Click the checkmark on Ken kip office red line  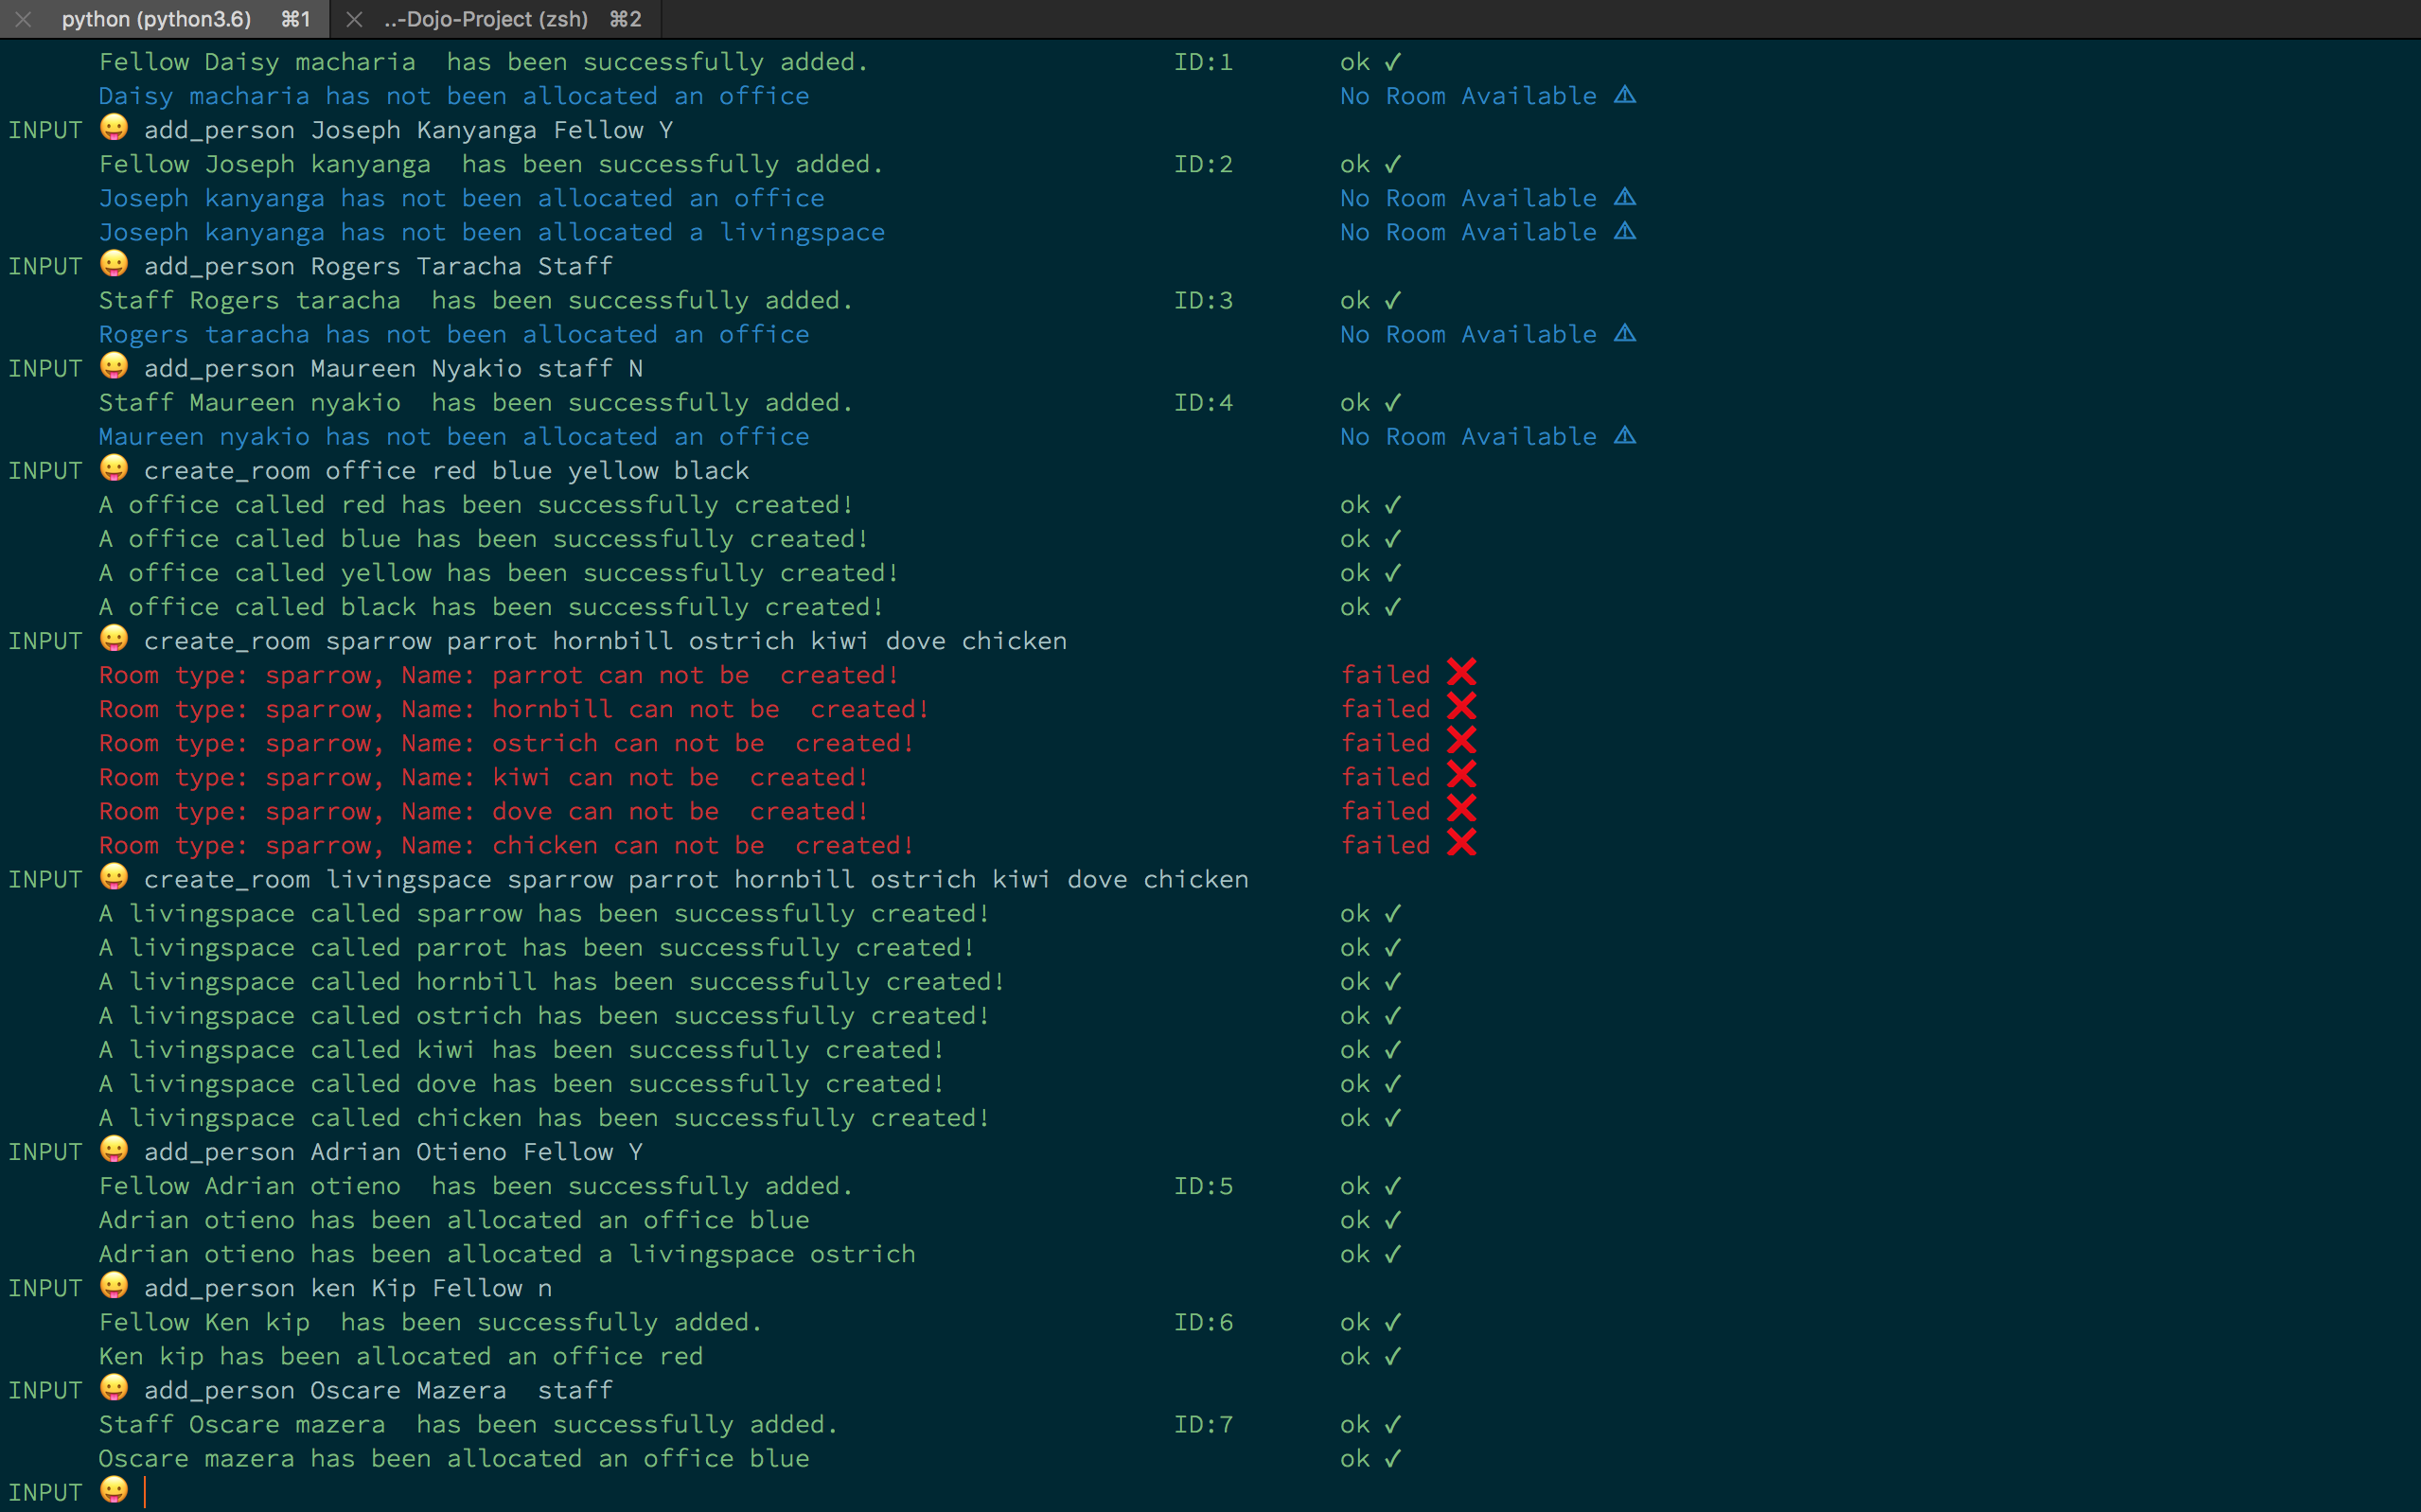[x=1393, y=1356]
